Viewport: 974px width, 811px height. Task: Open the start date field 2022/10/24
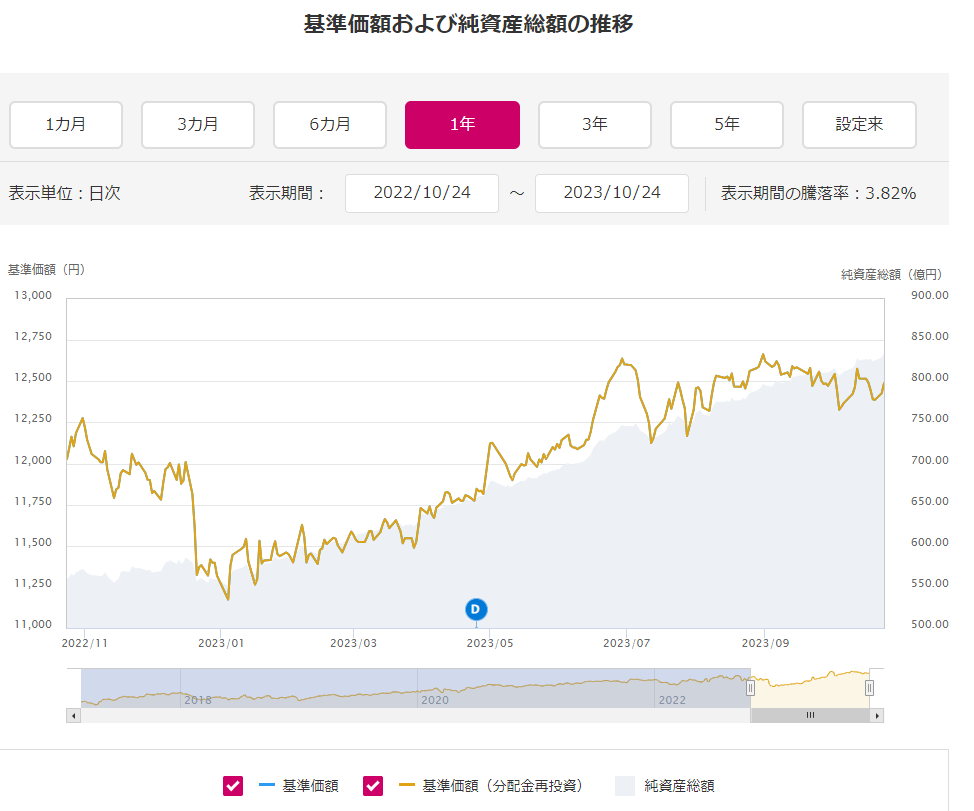(422, 193)
